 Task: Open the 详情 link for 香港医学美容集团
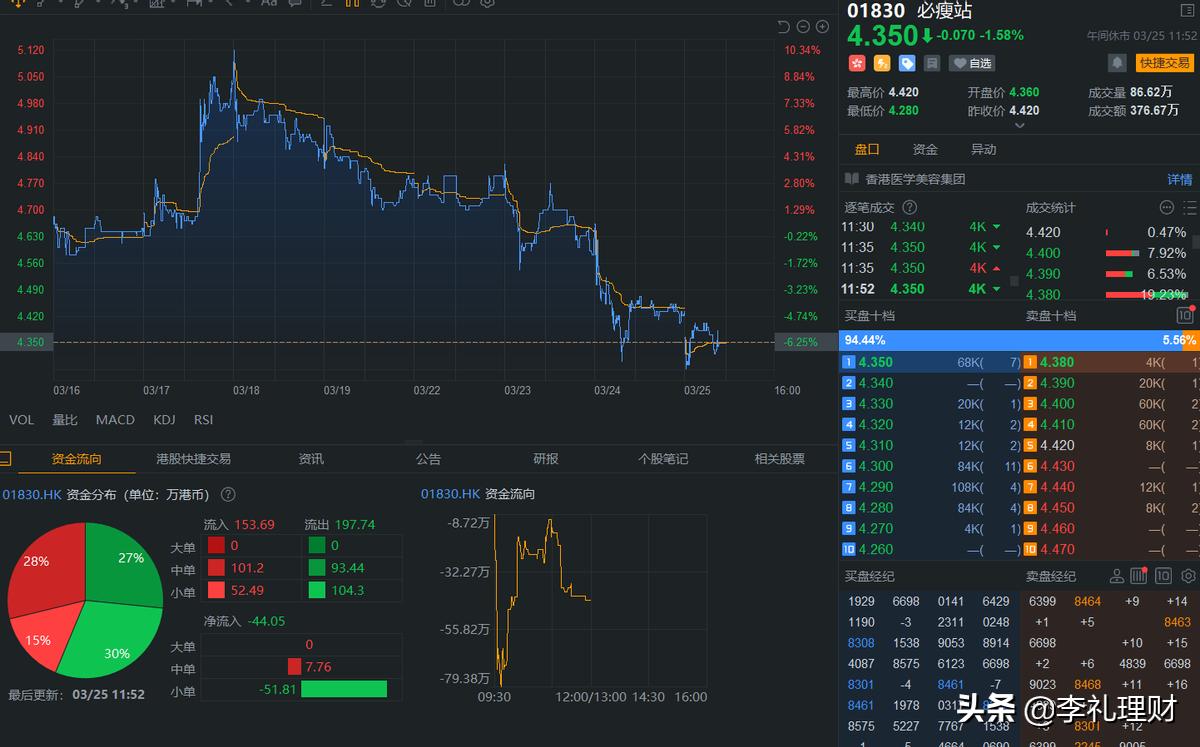click(1178, 177)
